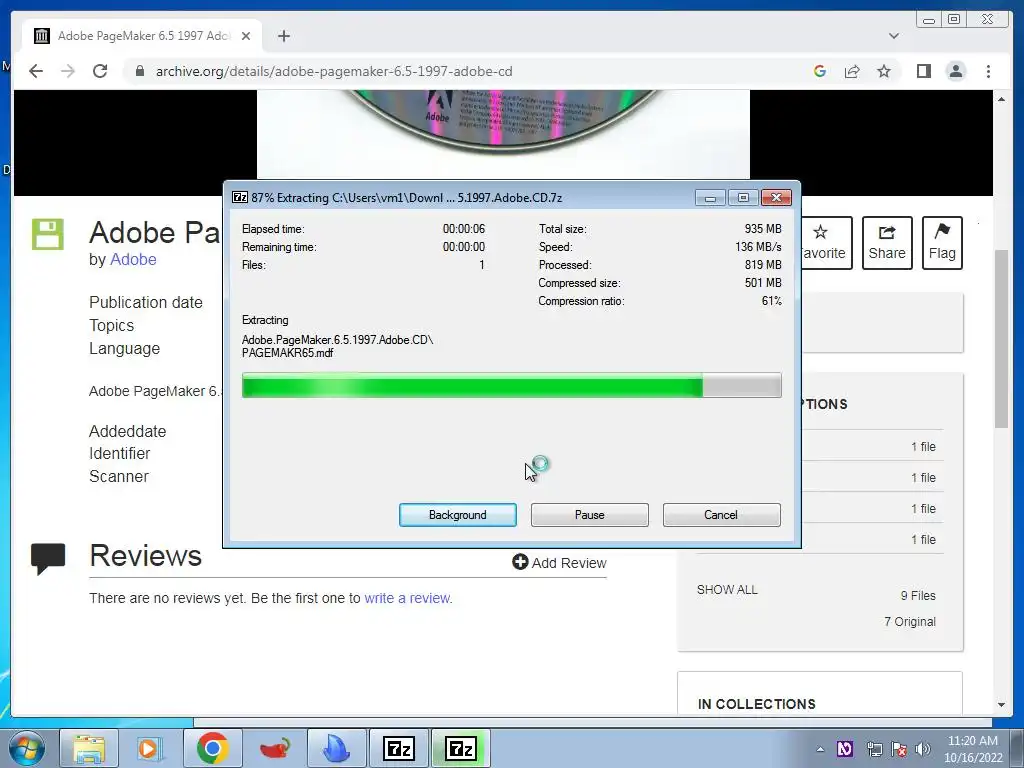Click the Google icon in address bar
This screenshot has height=768, width=1024.
[820, 71]
